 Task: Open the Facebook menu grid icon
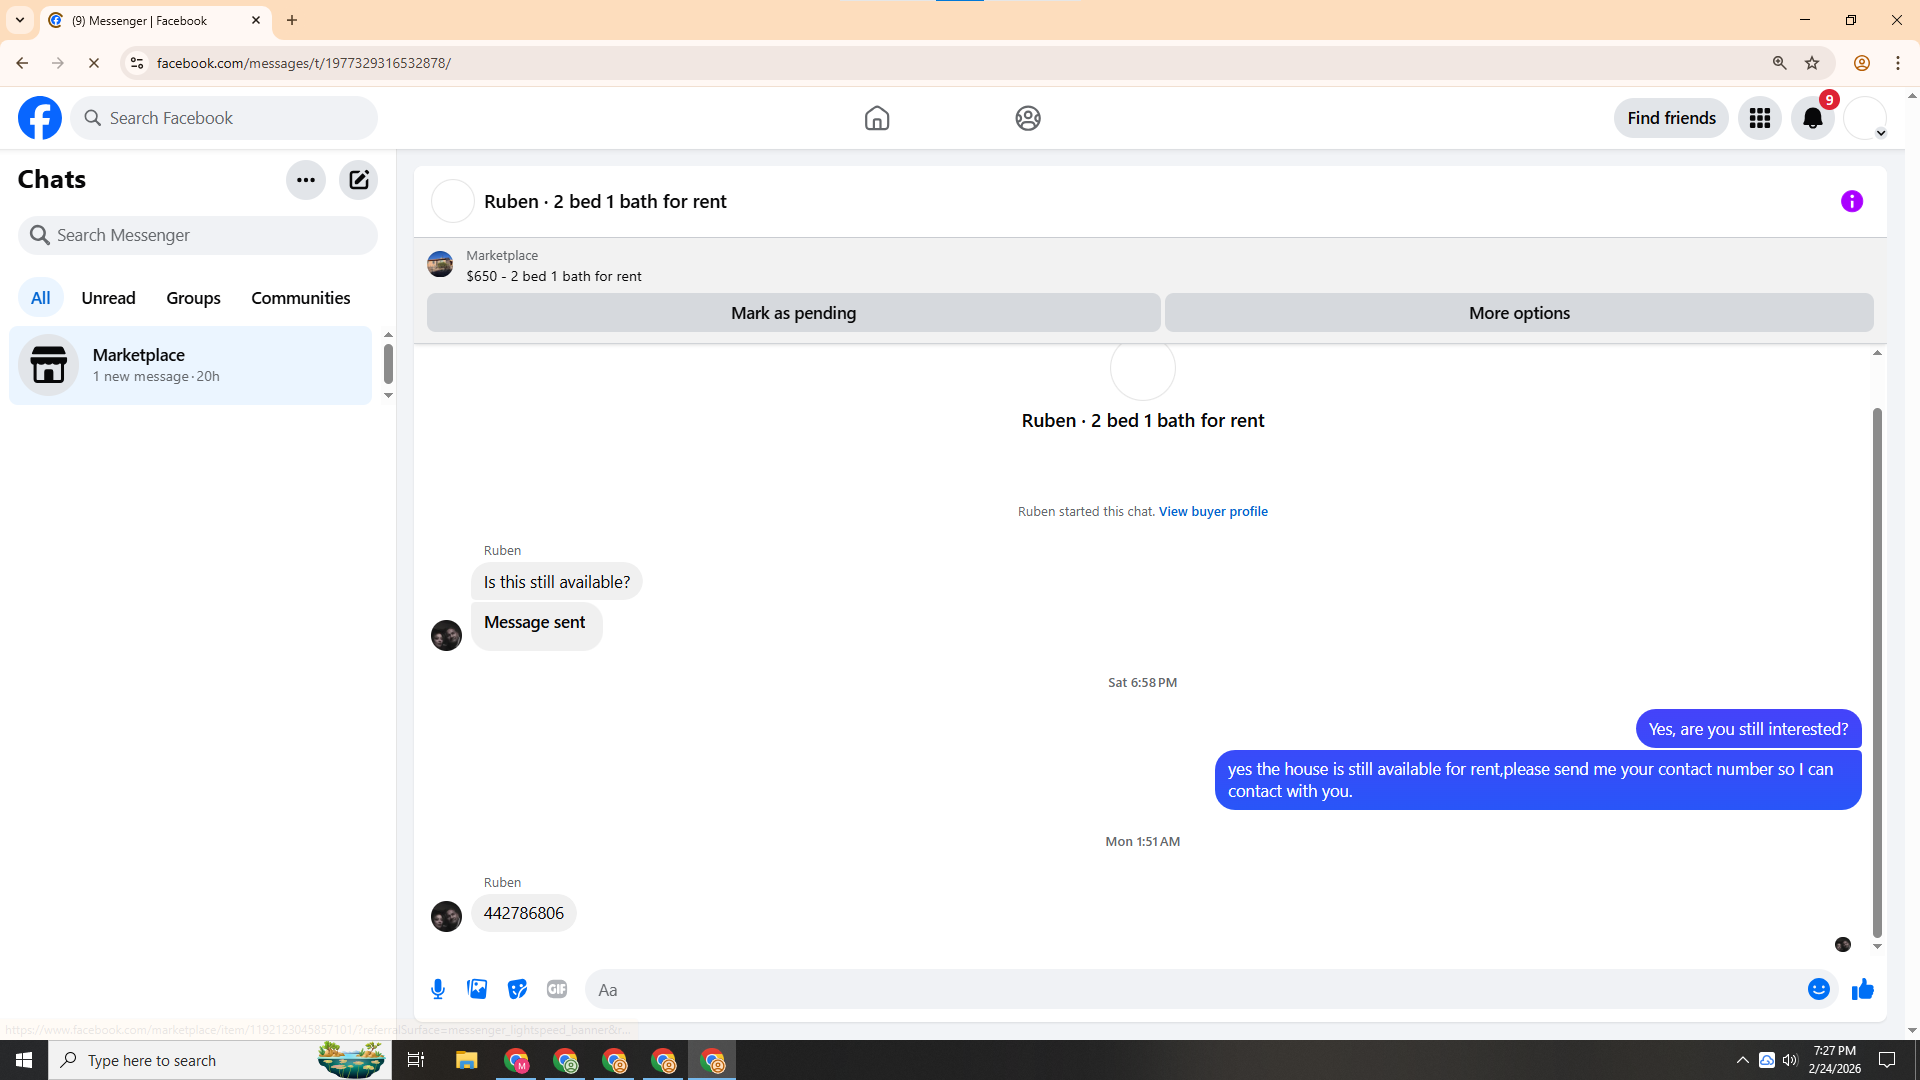(1759, 118)
